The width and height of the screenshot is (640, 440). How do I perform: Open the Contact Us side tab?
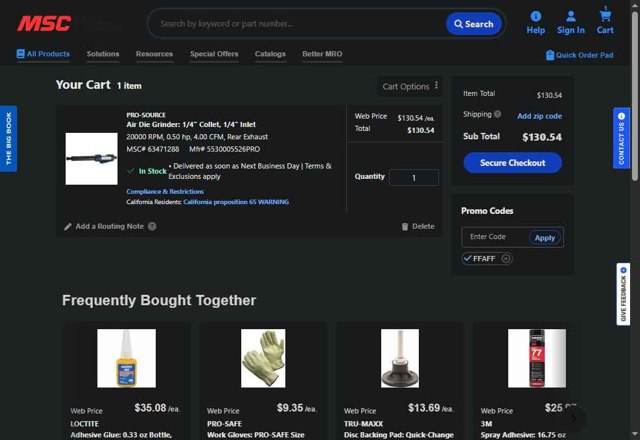click(621, 138)
